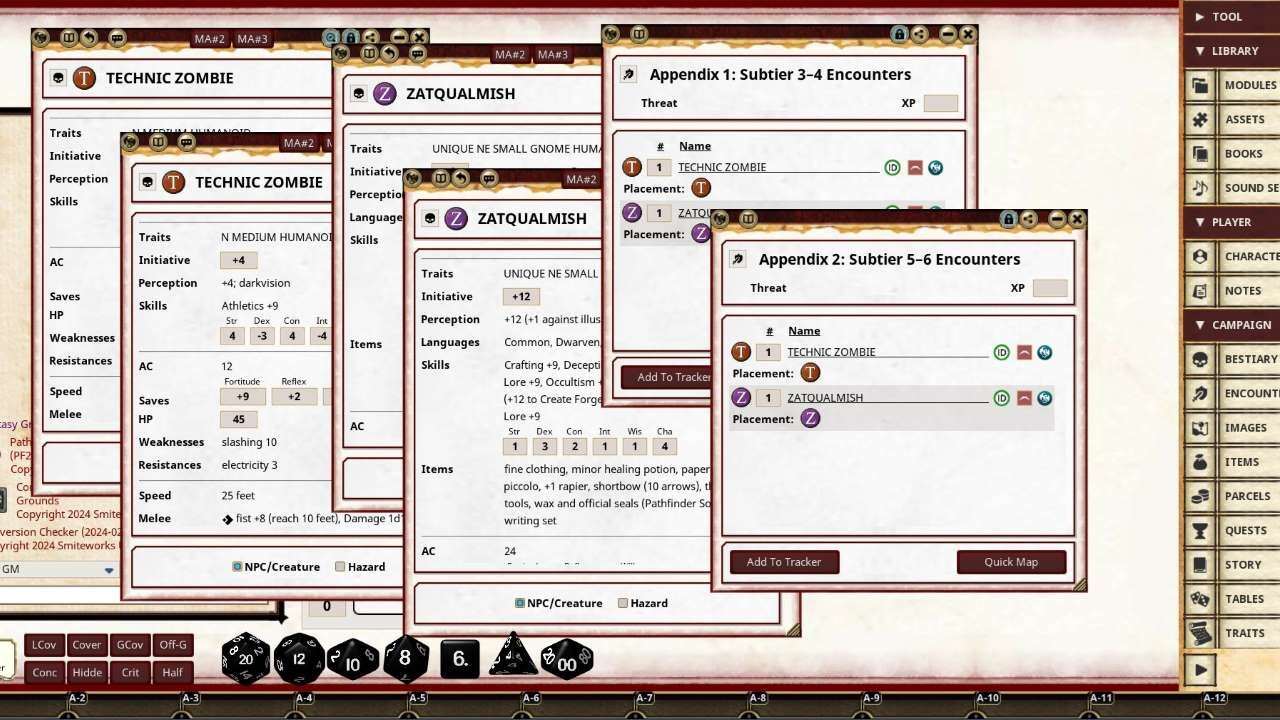Select the Hazard radio button on Zatqualmish sheet
Screen dimensions: 1280x720
[x=625, y=602]
